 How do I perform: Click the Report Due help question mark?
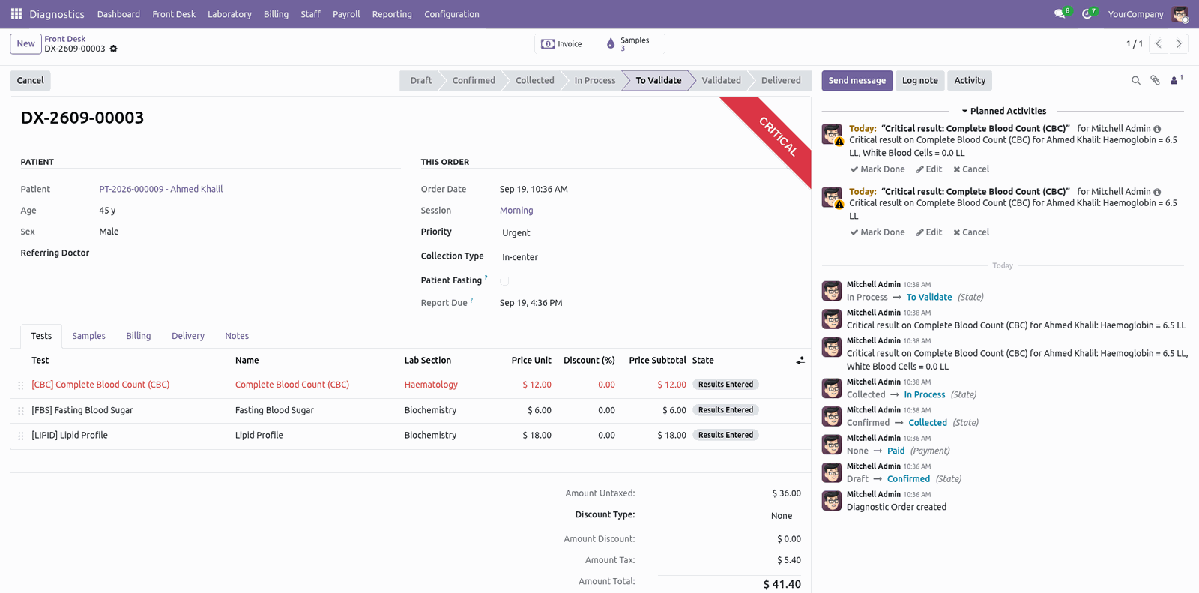coord(472,300)
